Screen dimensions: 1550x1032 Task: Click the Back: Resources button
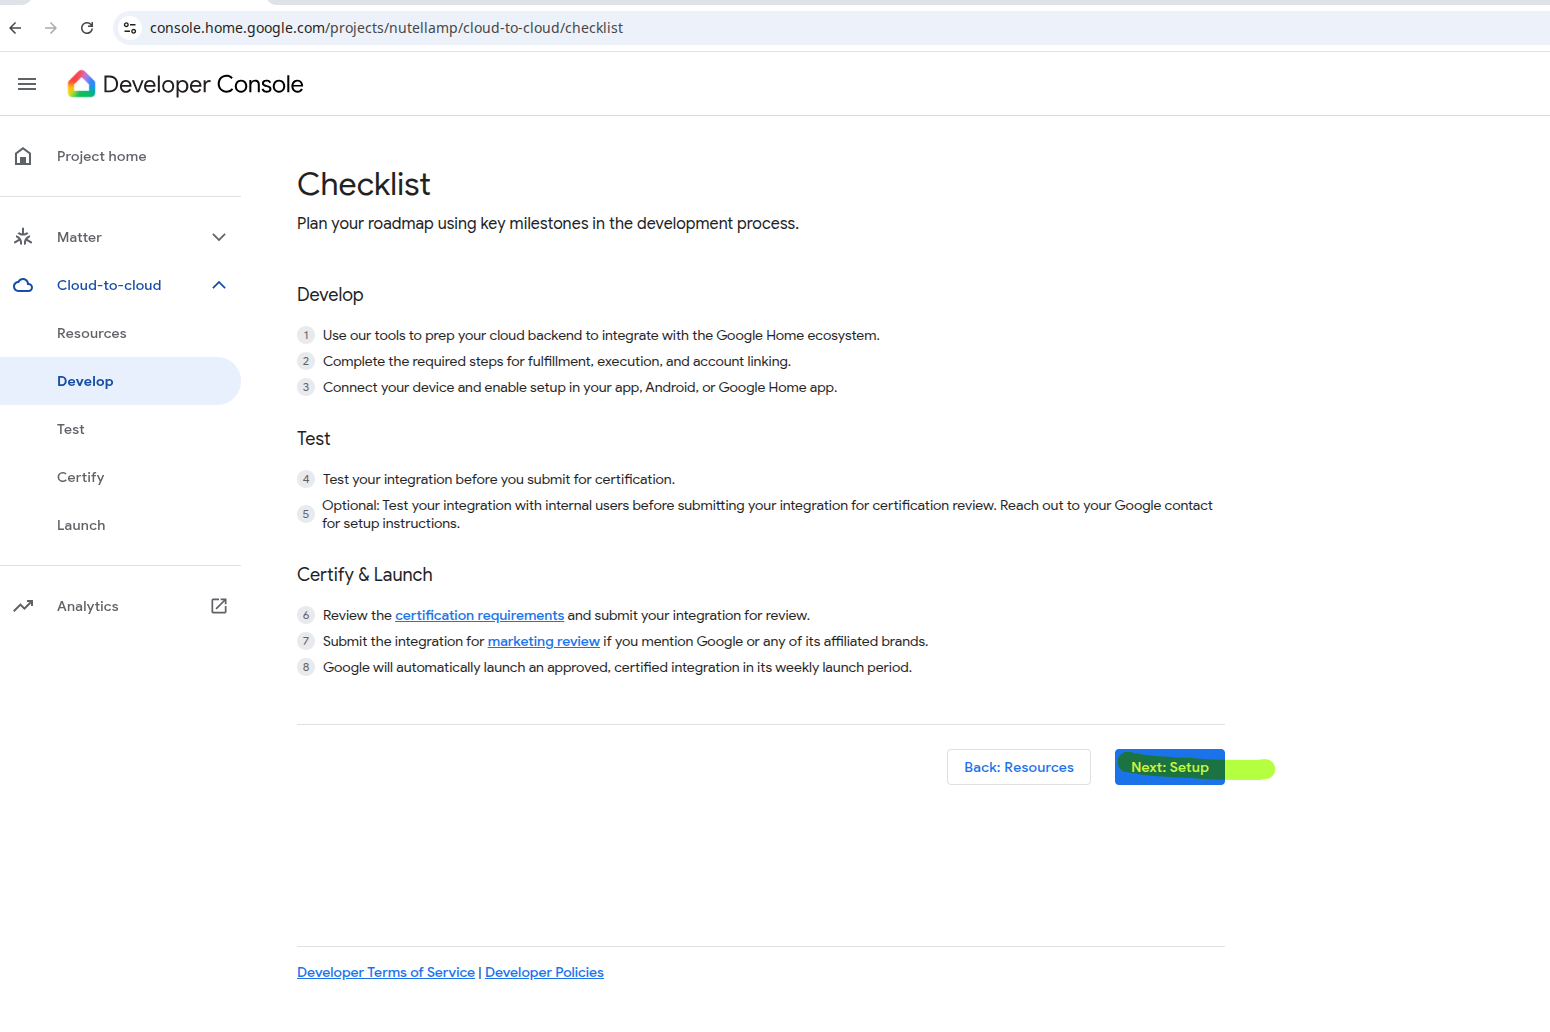[1018, 768]
